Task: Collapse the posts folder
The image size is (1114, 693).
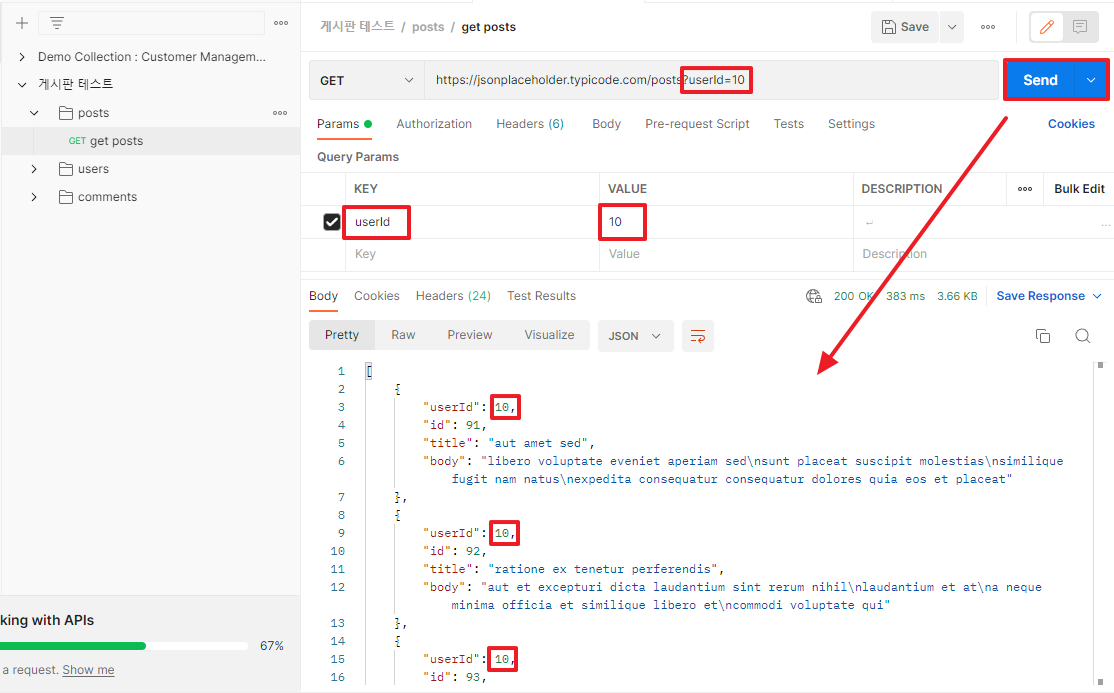Action: click(x=34, y=113)
